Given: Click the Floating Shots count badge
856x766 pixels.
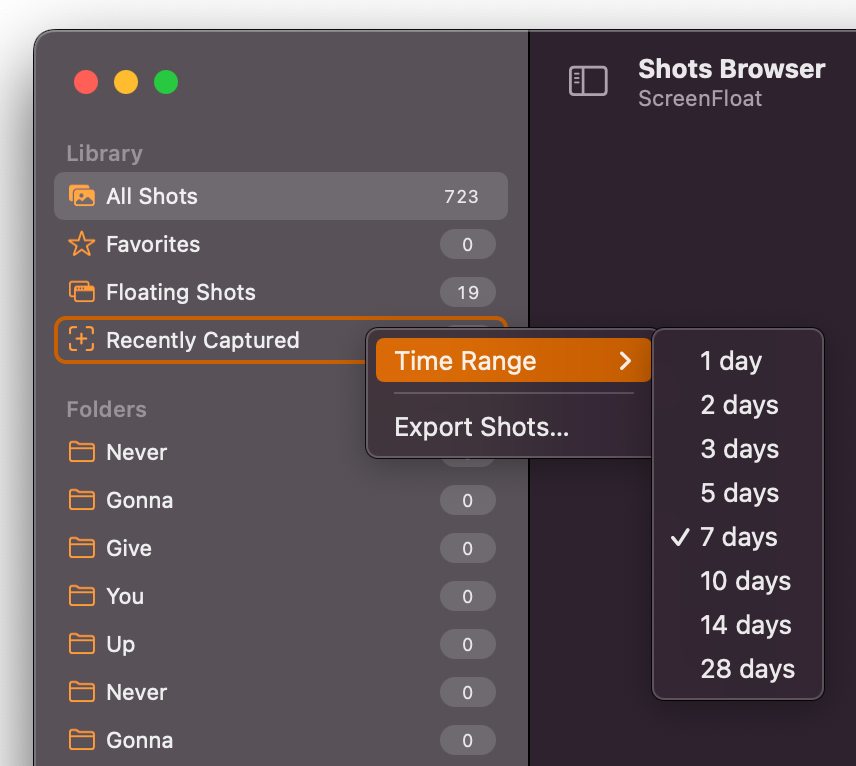Looking at the screenshot, I should (x=468, y=292).
